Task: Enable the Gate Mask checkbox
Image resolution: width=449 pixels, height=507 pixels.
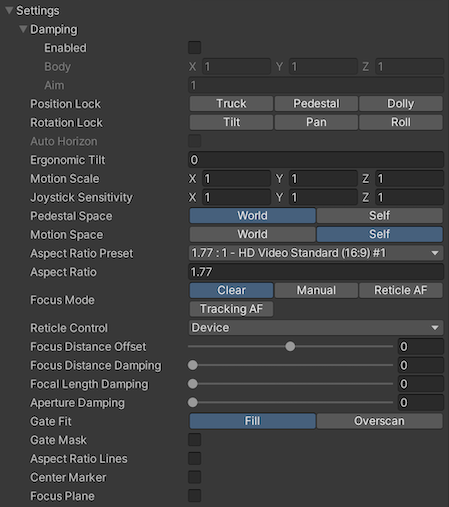Action: 195,440
